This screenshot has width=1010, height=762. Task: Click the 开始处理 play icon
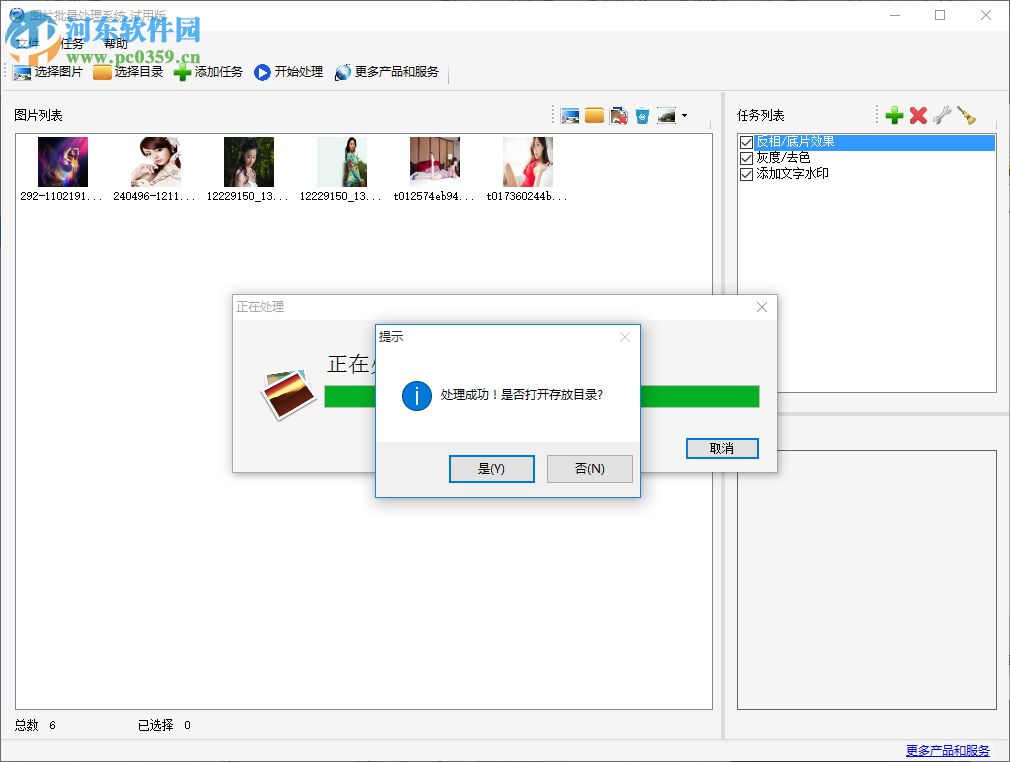[x=260, y=71]
